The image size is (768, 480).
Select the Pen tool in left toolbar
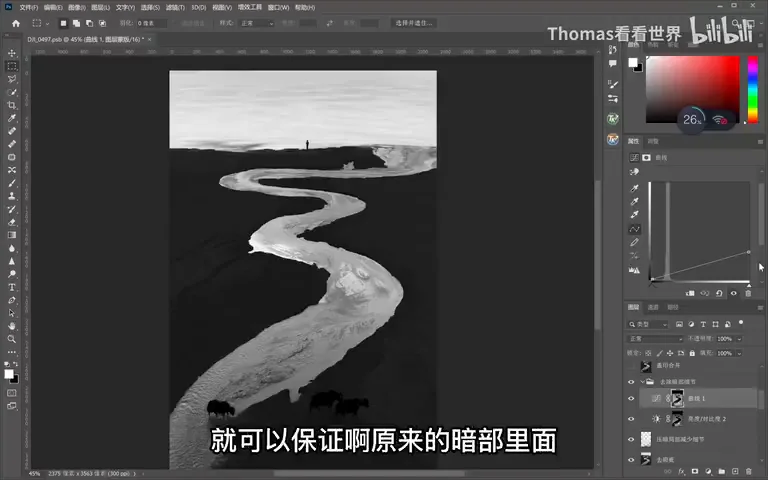pos(12,300)
